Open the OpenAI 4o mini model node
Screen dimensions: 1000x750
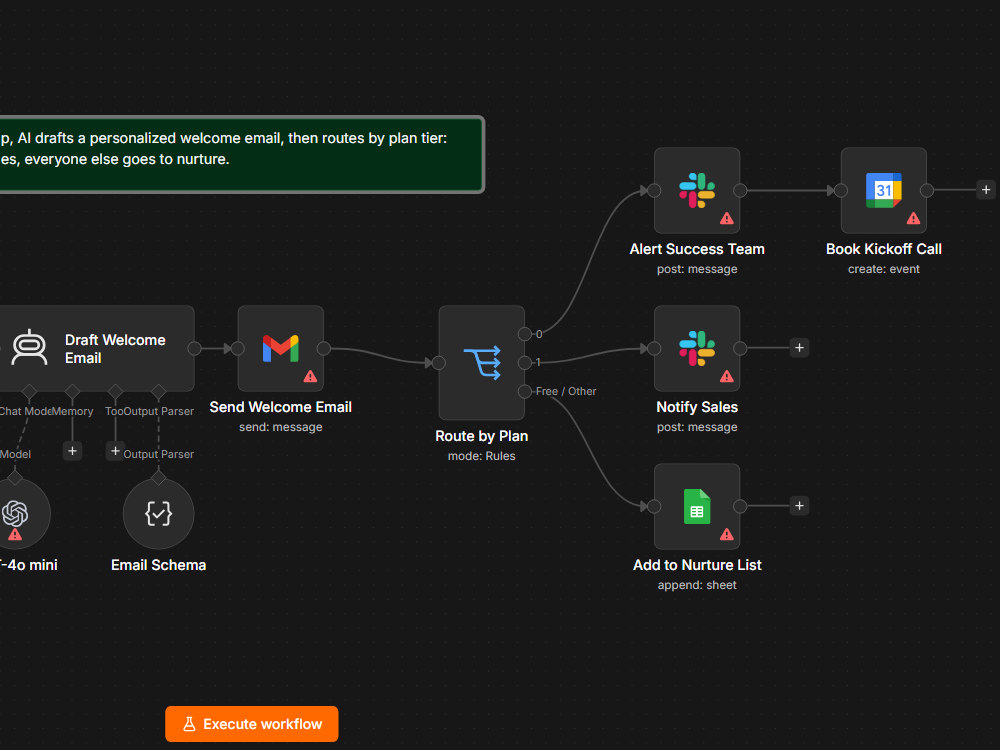tap(15, 513)
